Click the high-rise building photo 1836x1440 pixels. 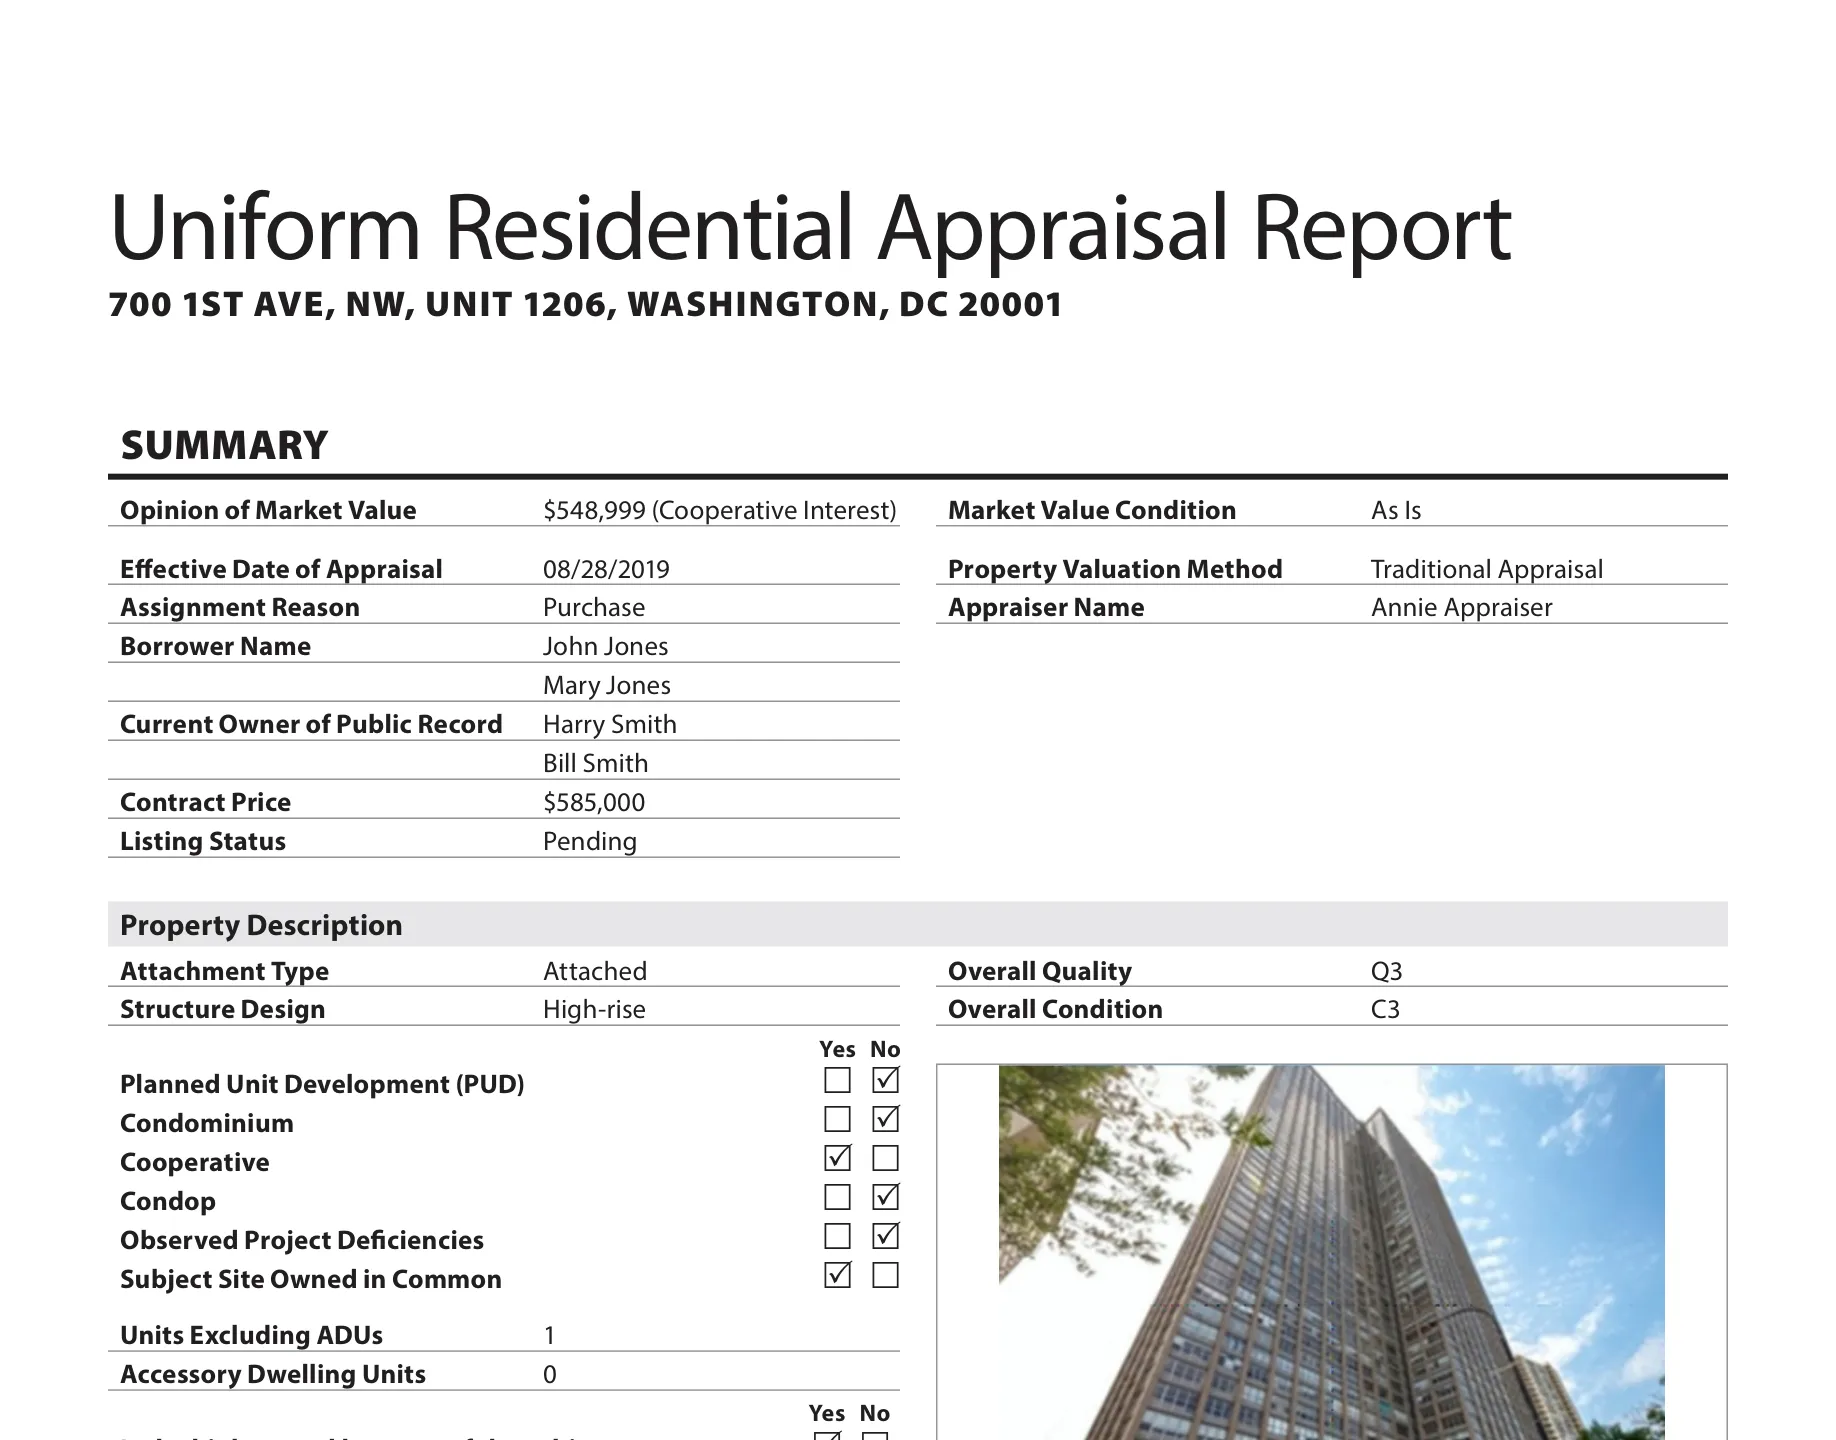coord(1331,1253)
